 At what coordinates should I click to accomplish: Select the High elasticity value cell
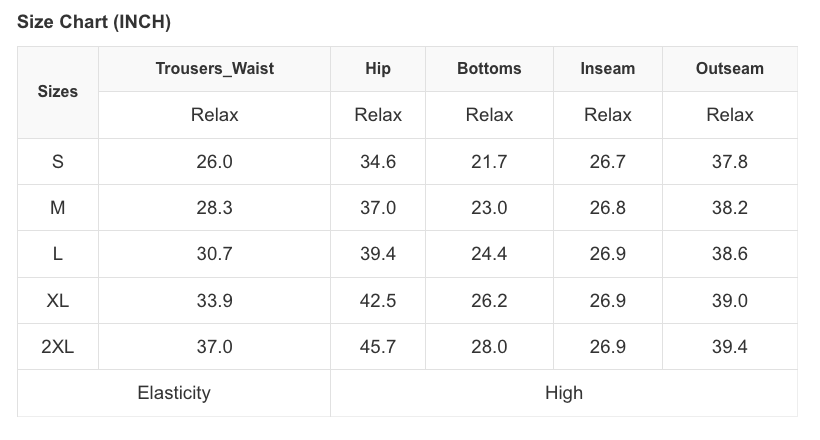point(564,393)
